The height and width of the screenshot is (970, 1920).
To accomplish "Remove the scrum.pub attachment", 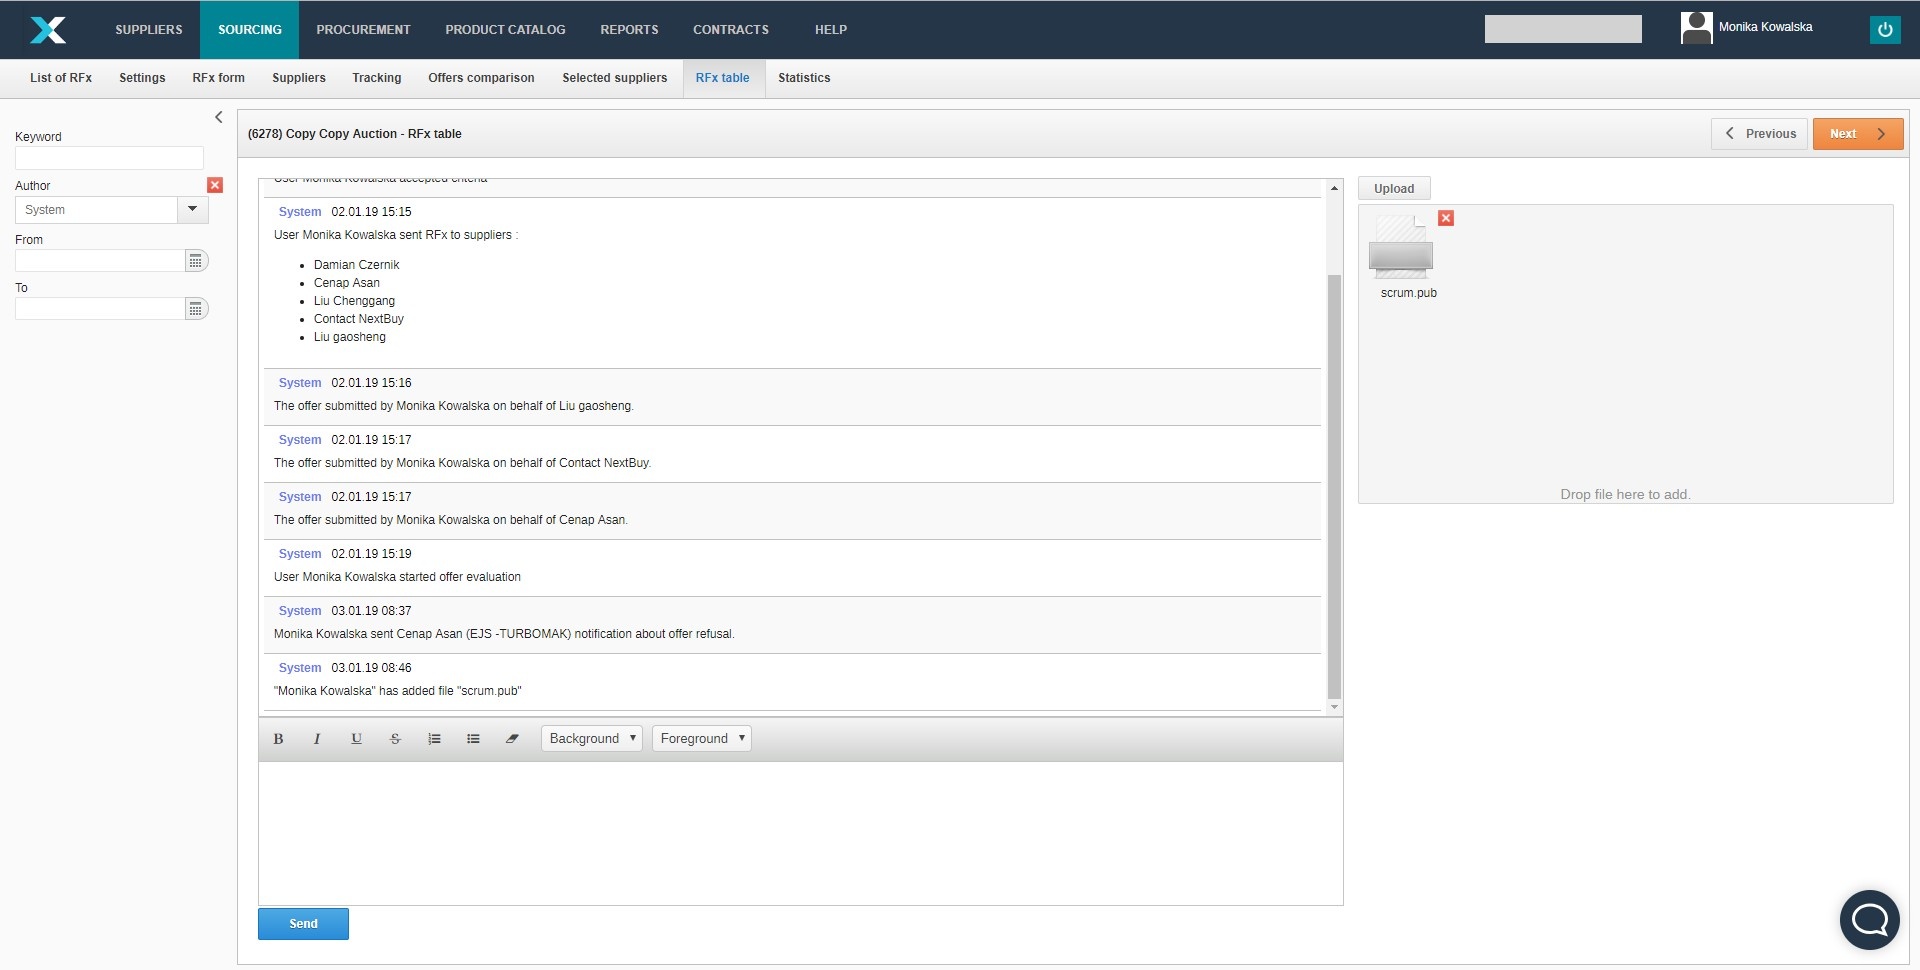I will point(1446,218).
